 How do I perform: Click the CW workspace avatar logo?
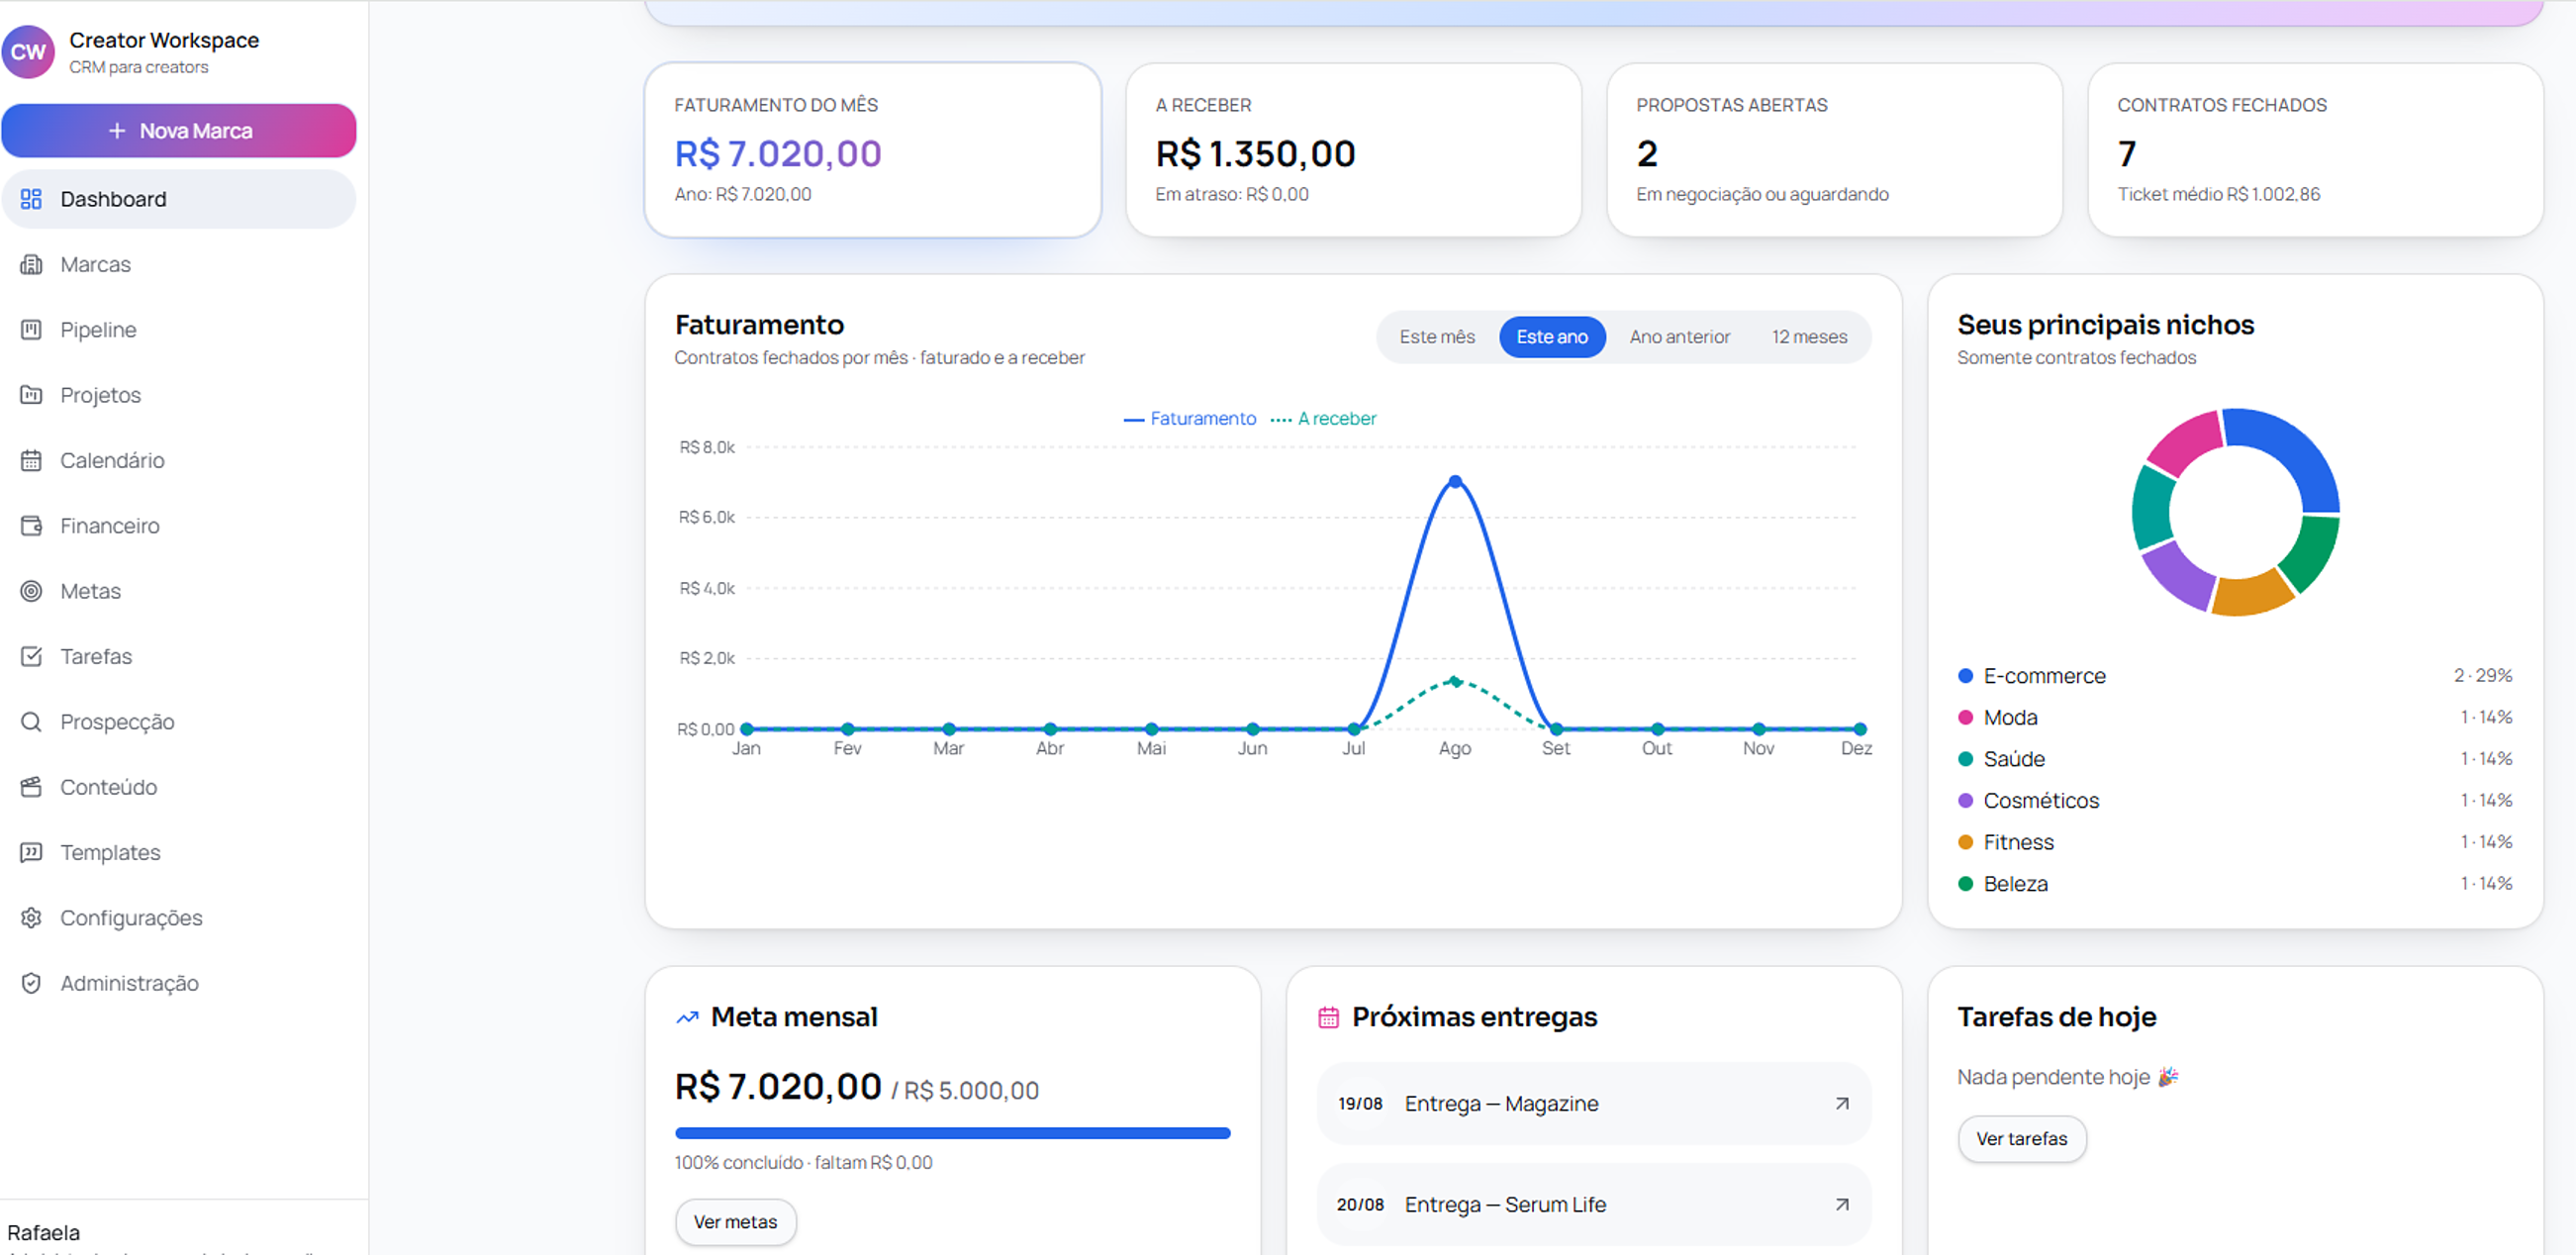pos(28,52)
